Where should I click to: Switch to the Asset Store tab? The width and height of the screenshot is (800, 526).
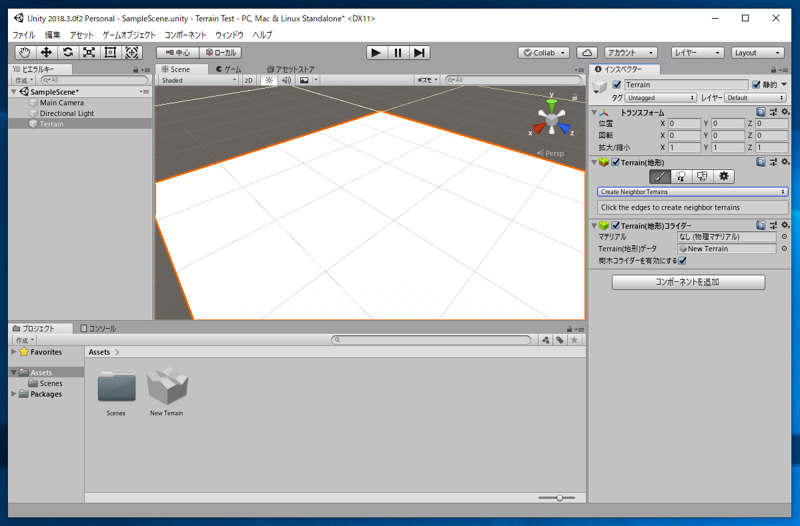click(291, 69)
